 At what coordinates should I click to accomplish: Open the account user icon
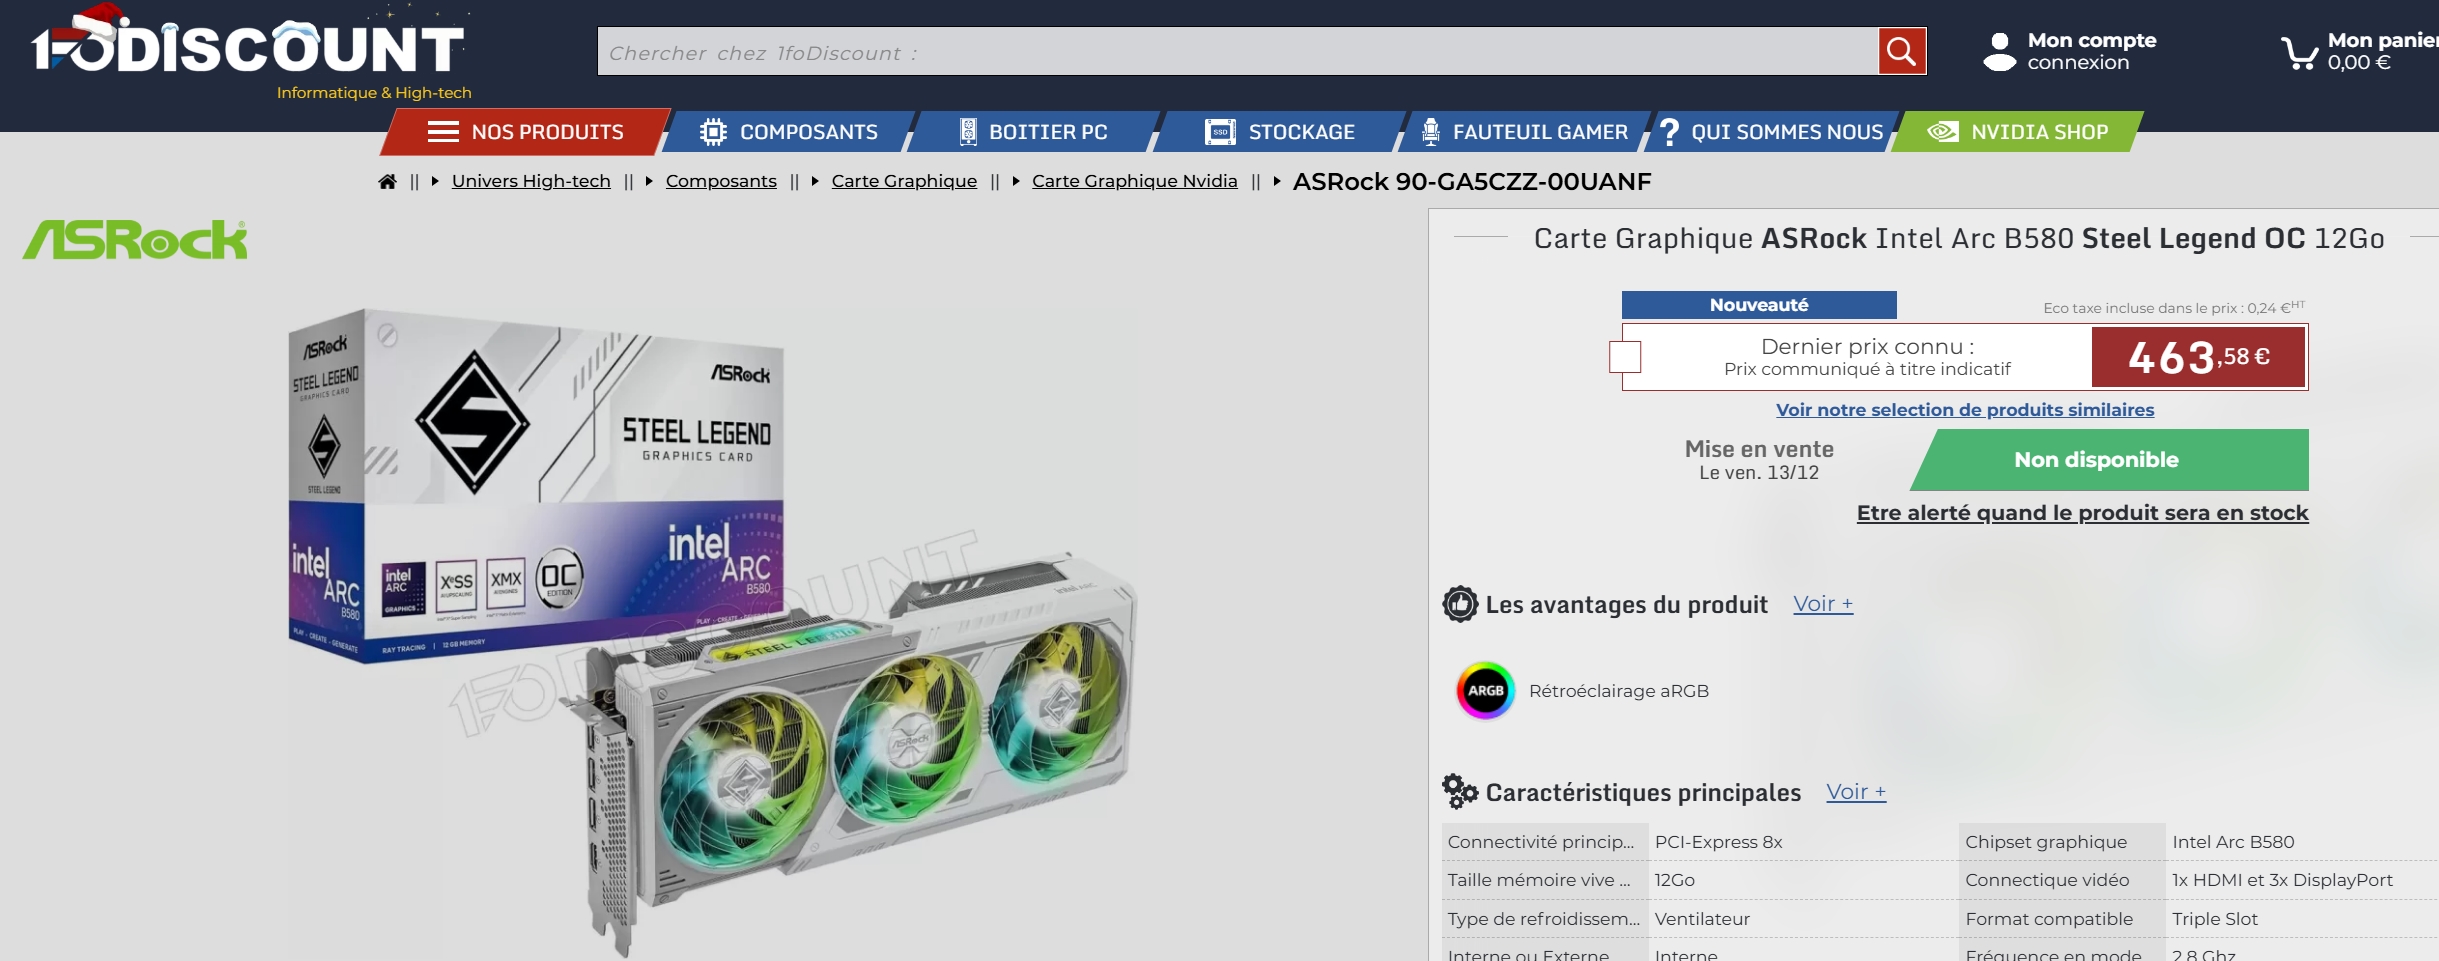[x=1999, y=52]
